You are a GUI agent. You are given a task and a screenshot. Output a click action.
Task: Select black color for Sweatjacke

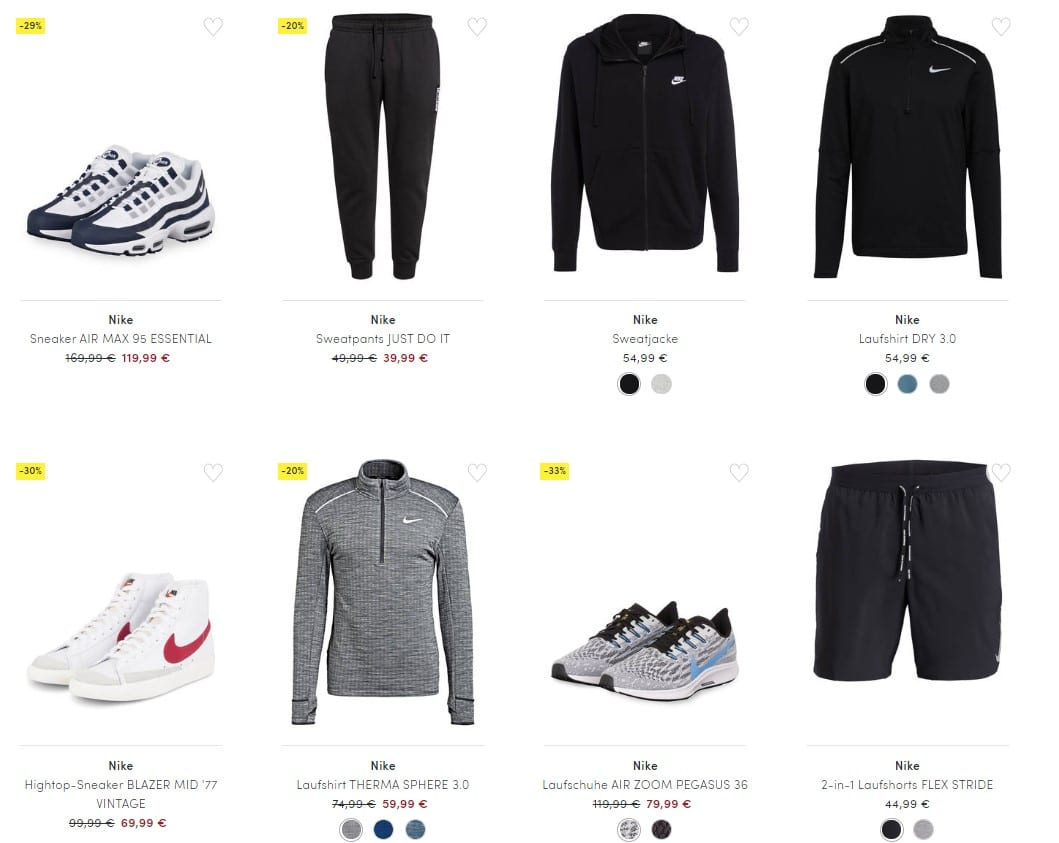coord(629,384)
